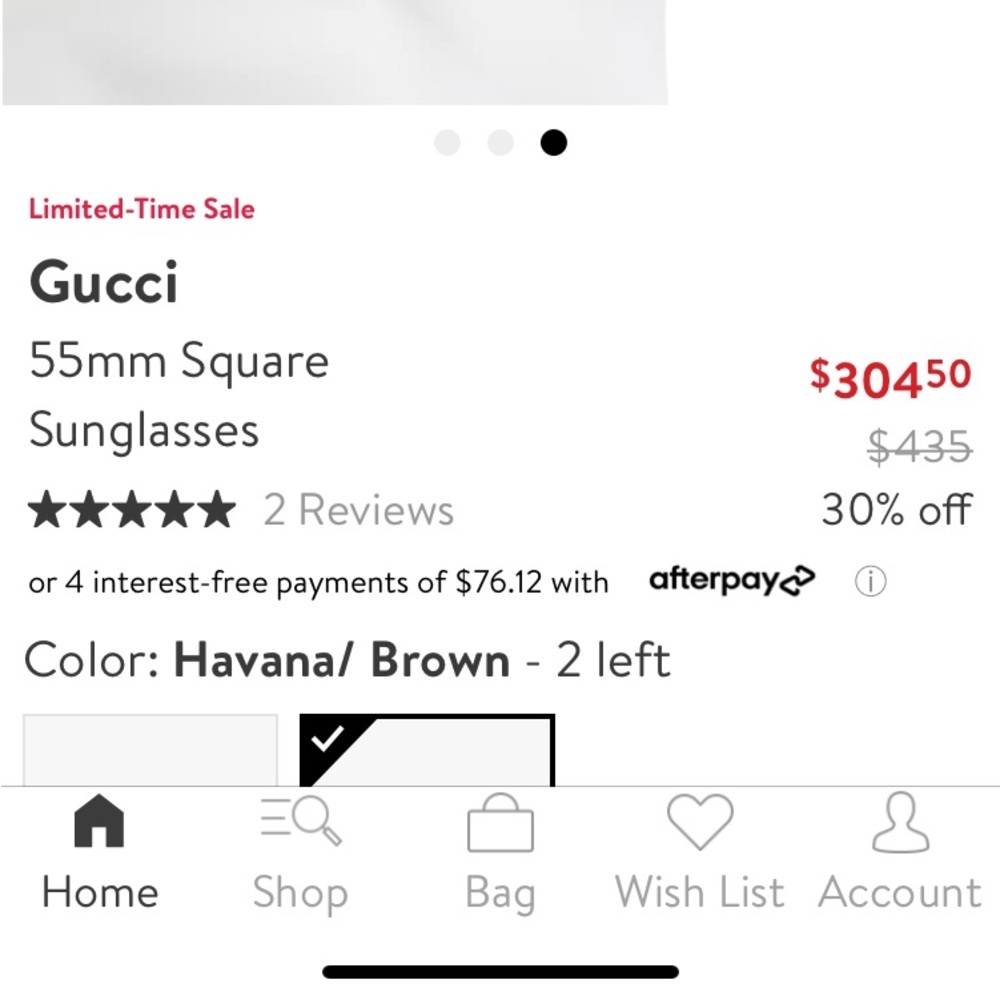Click the Gucci brand name
Screen dimensions: 1000x1000
pos(104,283)
